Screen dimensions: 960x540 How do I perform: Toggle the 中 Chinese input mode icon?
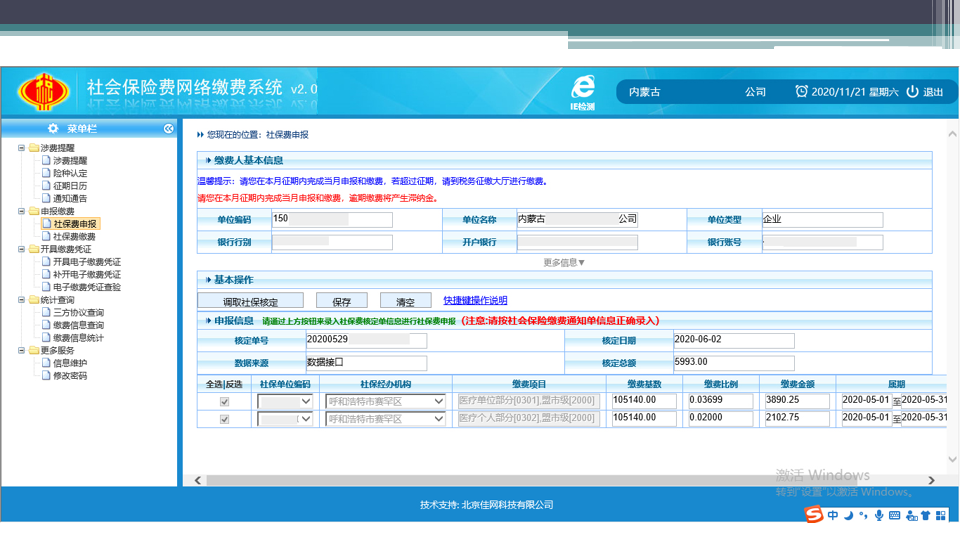tap(833, 516)
